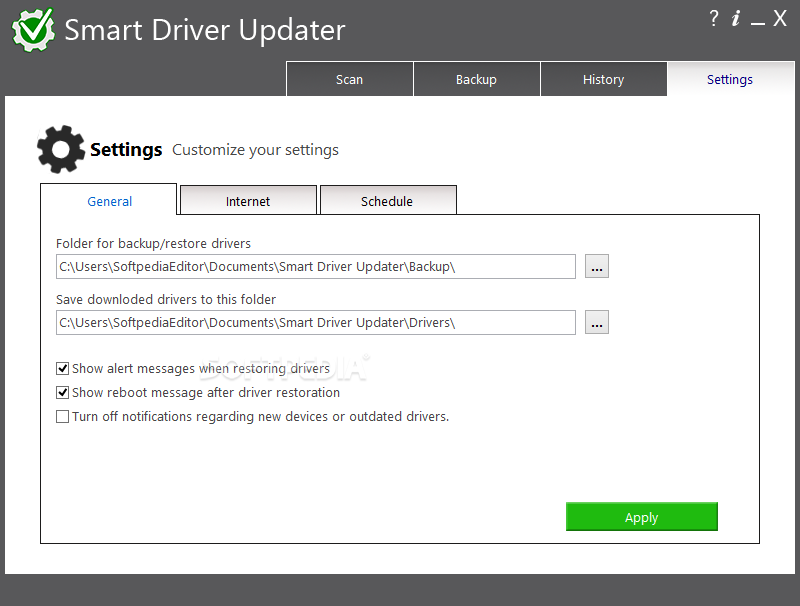Click the green Apply button
This screenshot has width=800, height=606.
[x=642, y=517]
